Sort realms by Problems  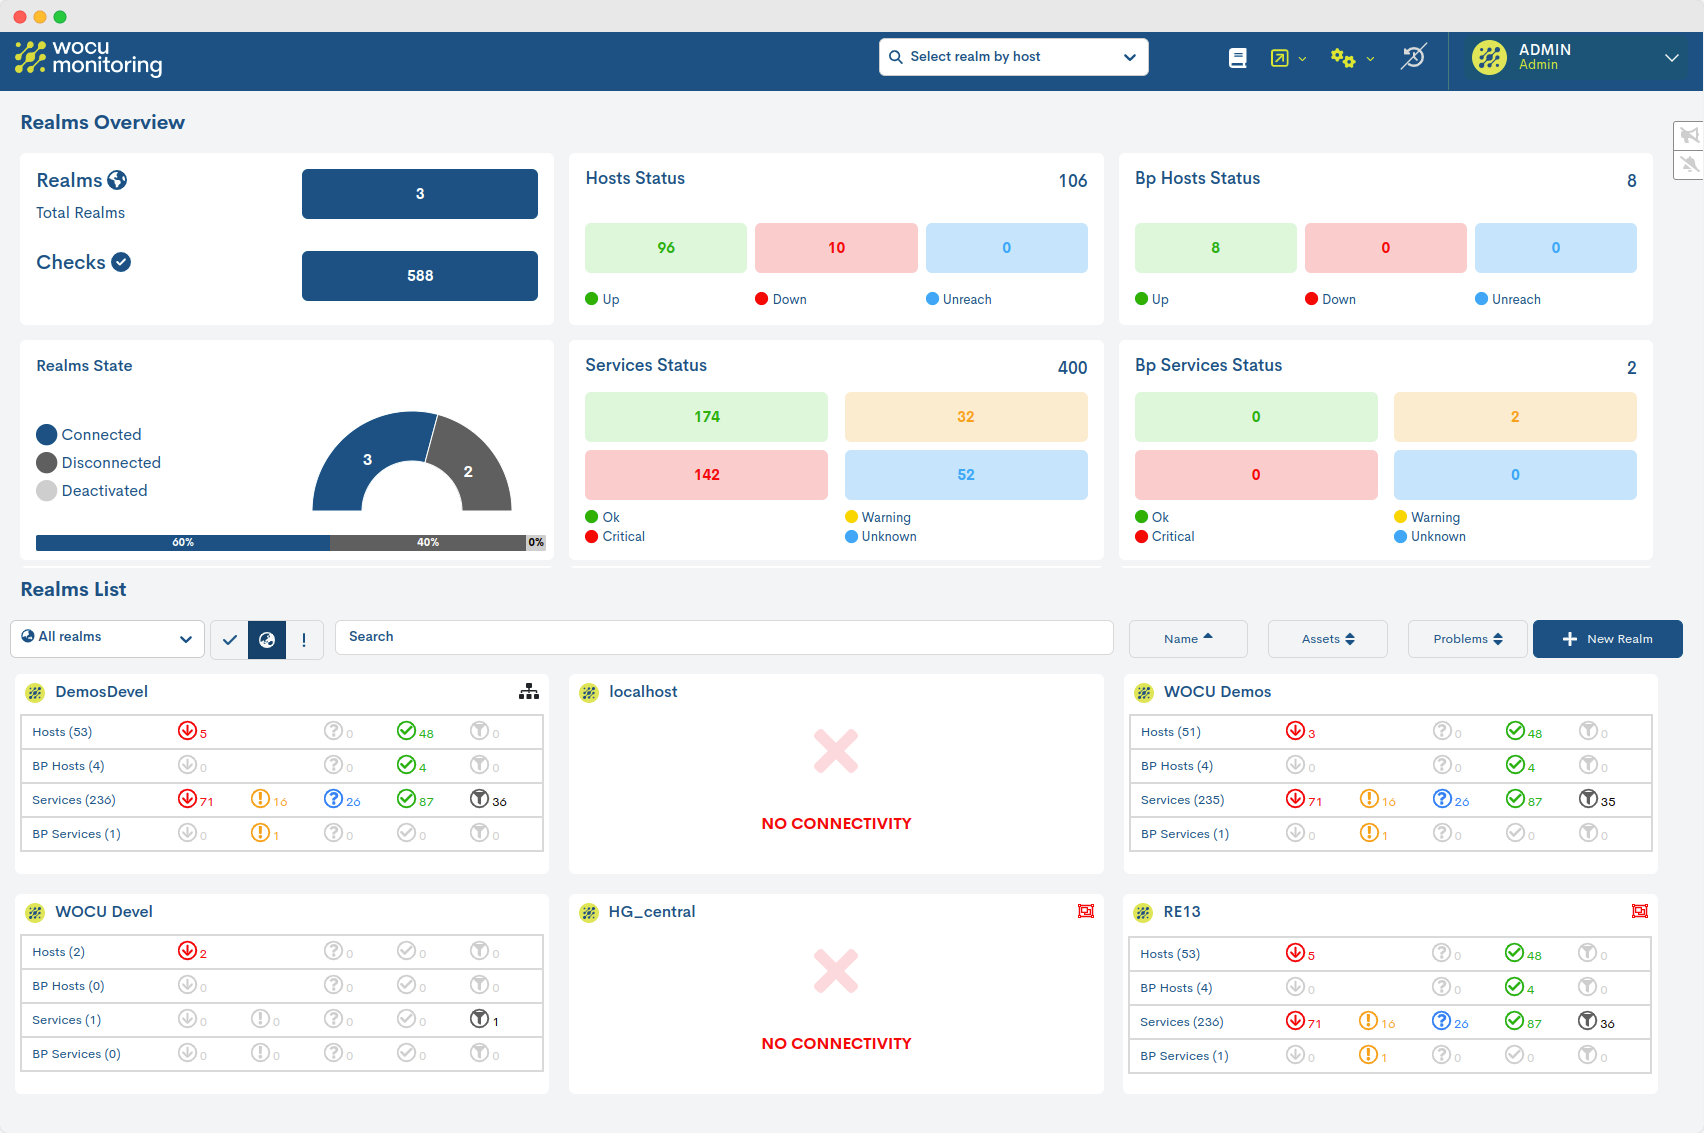click(x=1467, y=639)
